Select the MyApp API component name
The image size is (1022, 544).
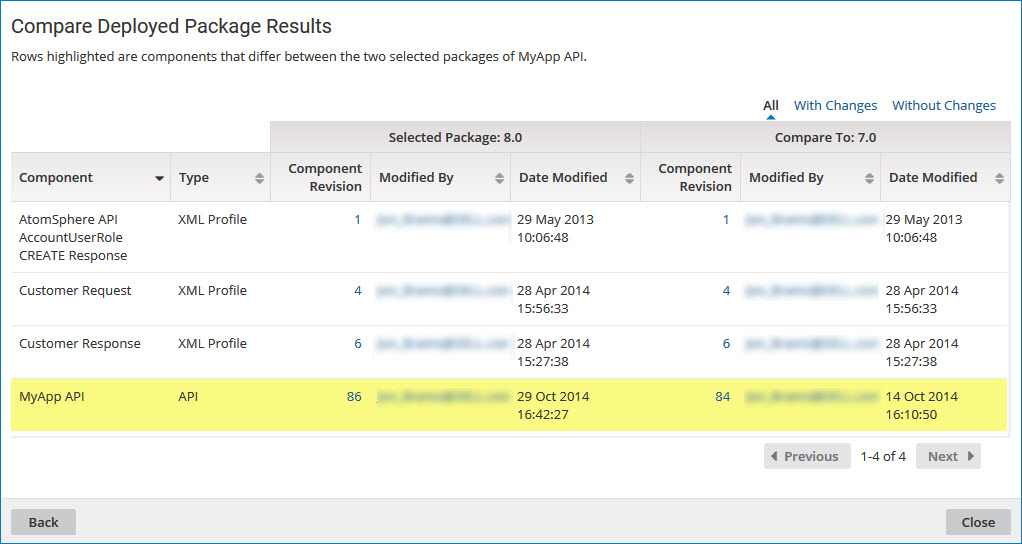point(51,396)
